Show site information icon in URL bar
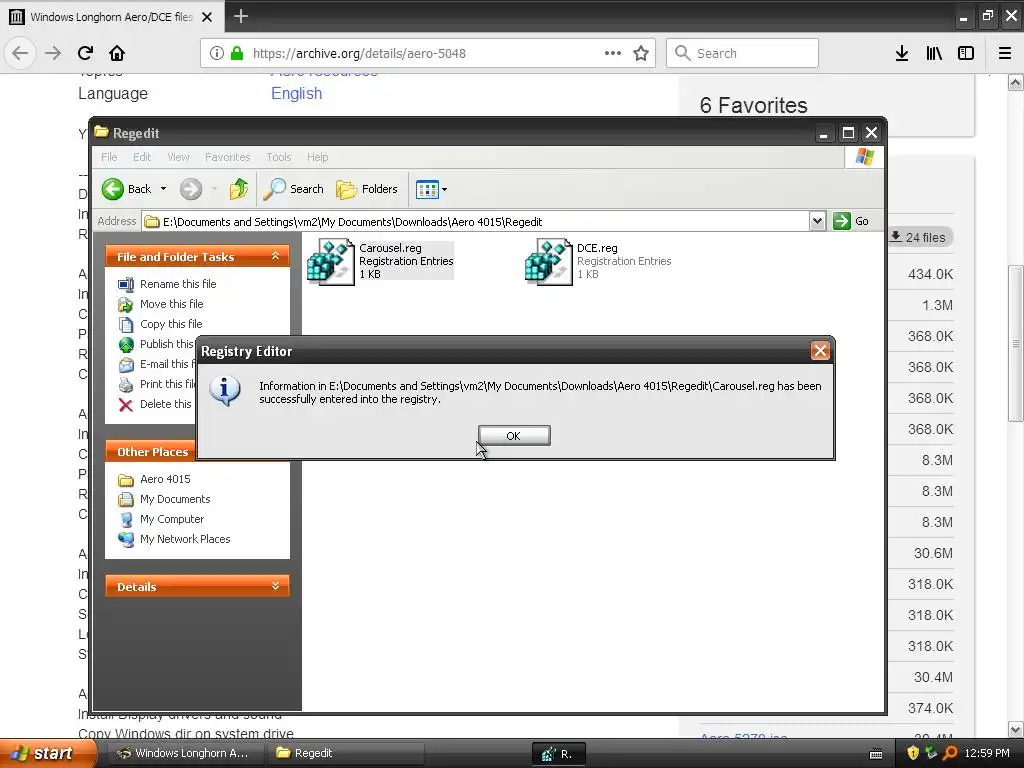Screen dimensions: 1024x768 (217, 53)
